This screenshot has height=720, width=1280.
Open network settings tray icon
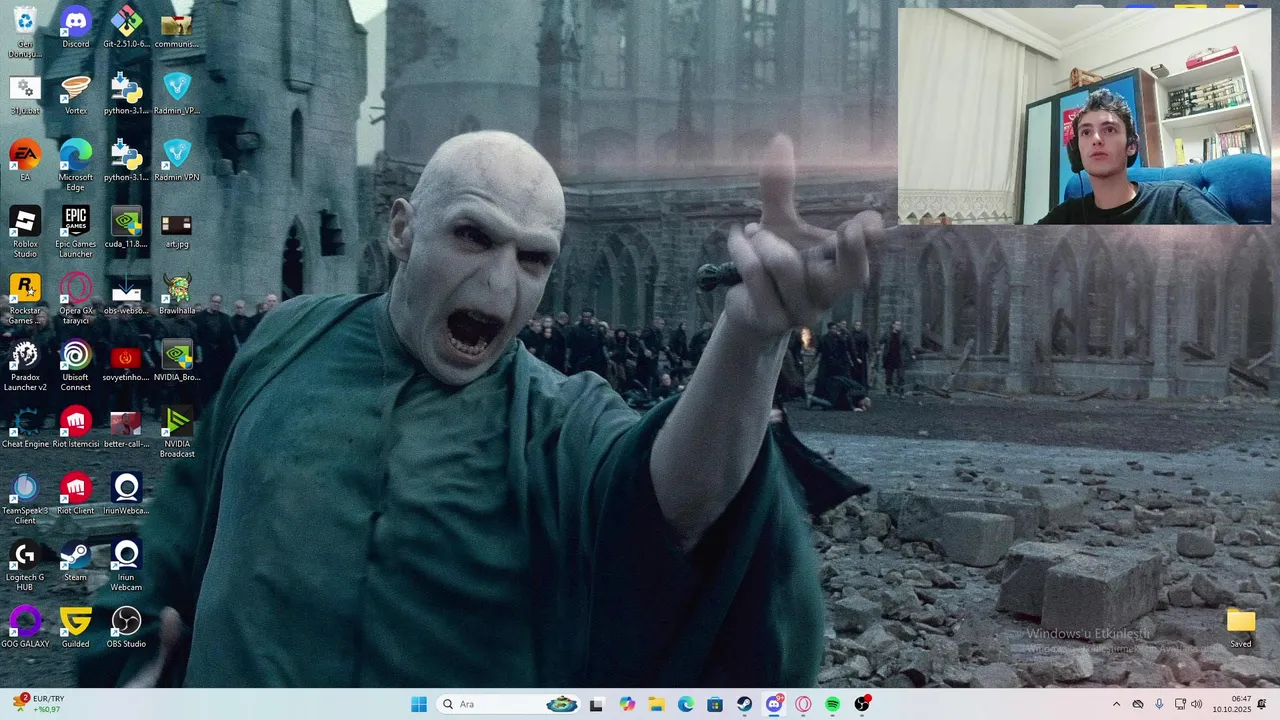(1180, 704)
